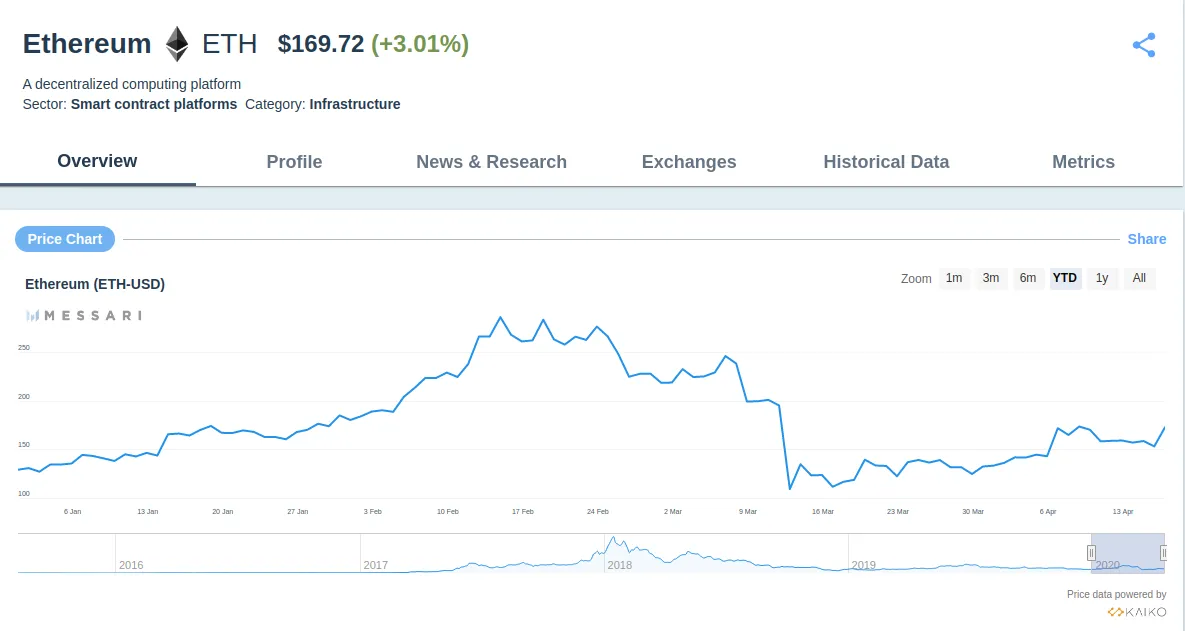This screenshot has width=1185, height=631.
Task: Open the Metrics tab
Action: click(x=1083, y=162)
